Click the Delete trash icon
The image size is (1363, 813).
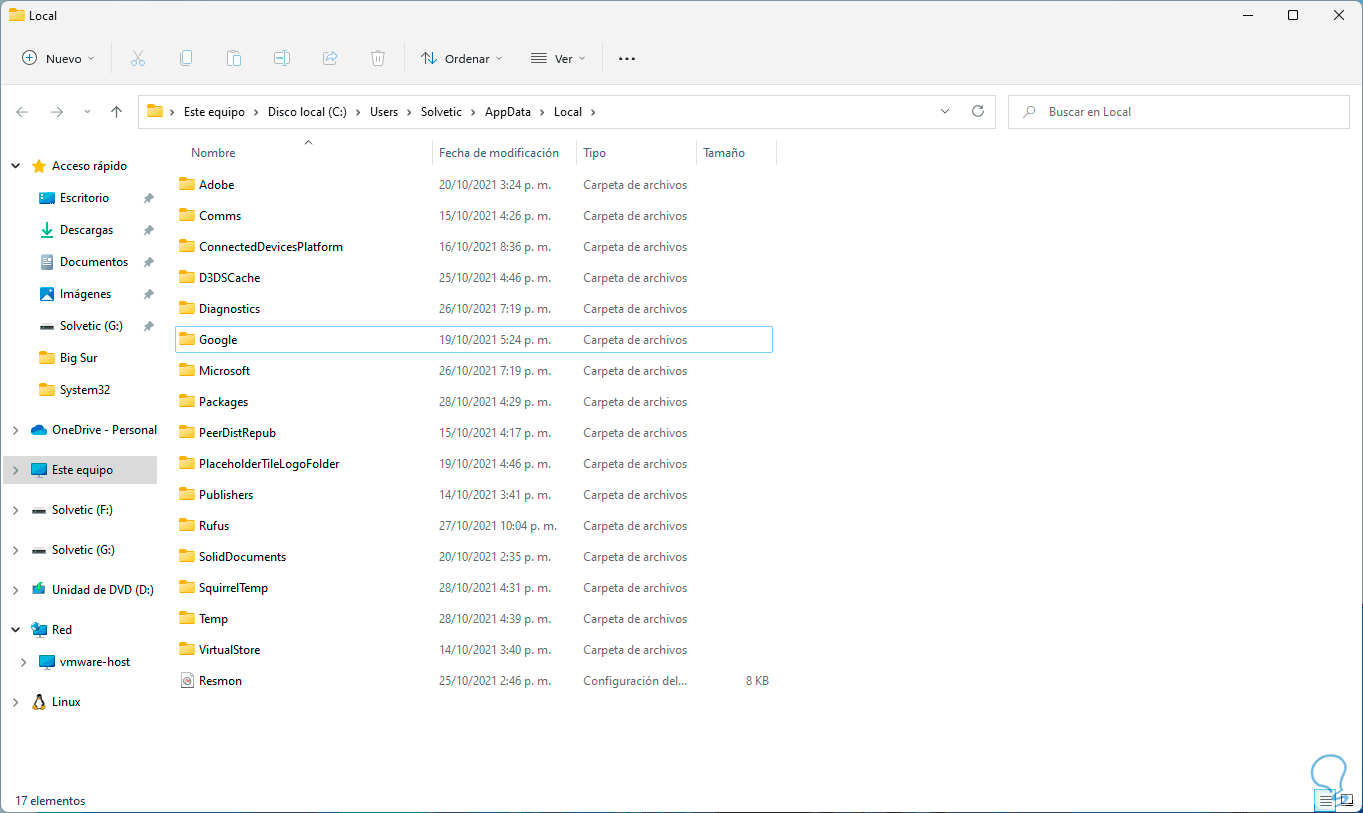coord(378,59)
